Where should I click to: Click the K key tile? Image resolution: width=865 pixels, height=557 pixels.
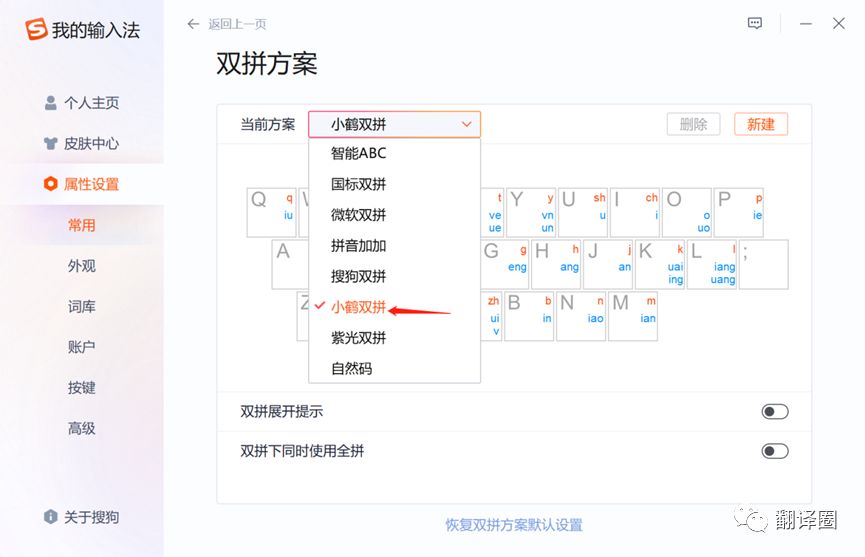click(660, 264)
